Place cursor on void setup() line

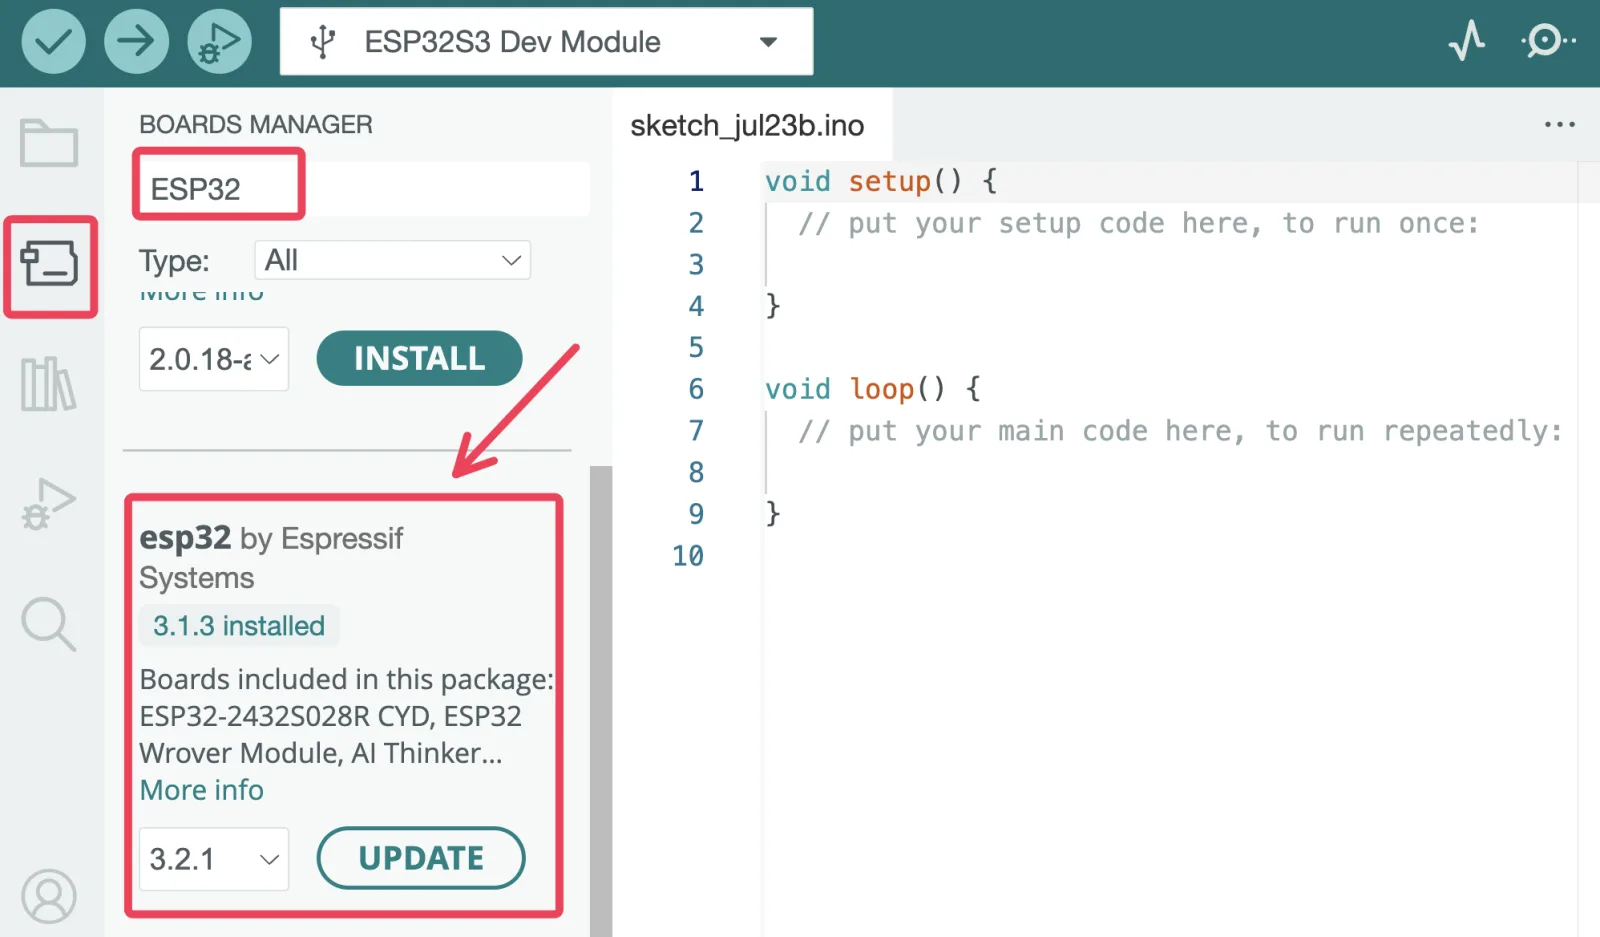880,181
